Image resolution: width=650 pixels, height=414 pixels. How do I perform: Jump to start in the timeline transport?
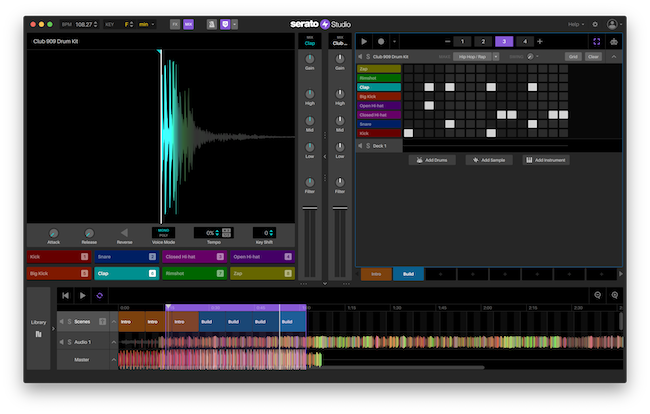tap(65, 295)
